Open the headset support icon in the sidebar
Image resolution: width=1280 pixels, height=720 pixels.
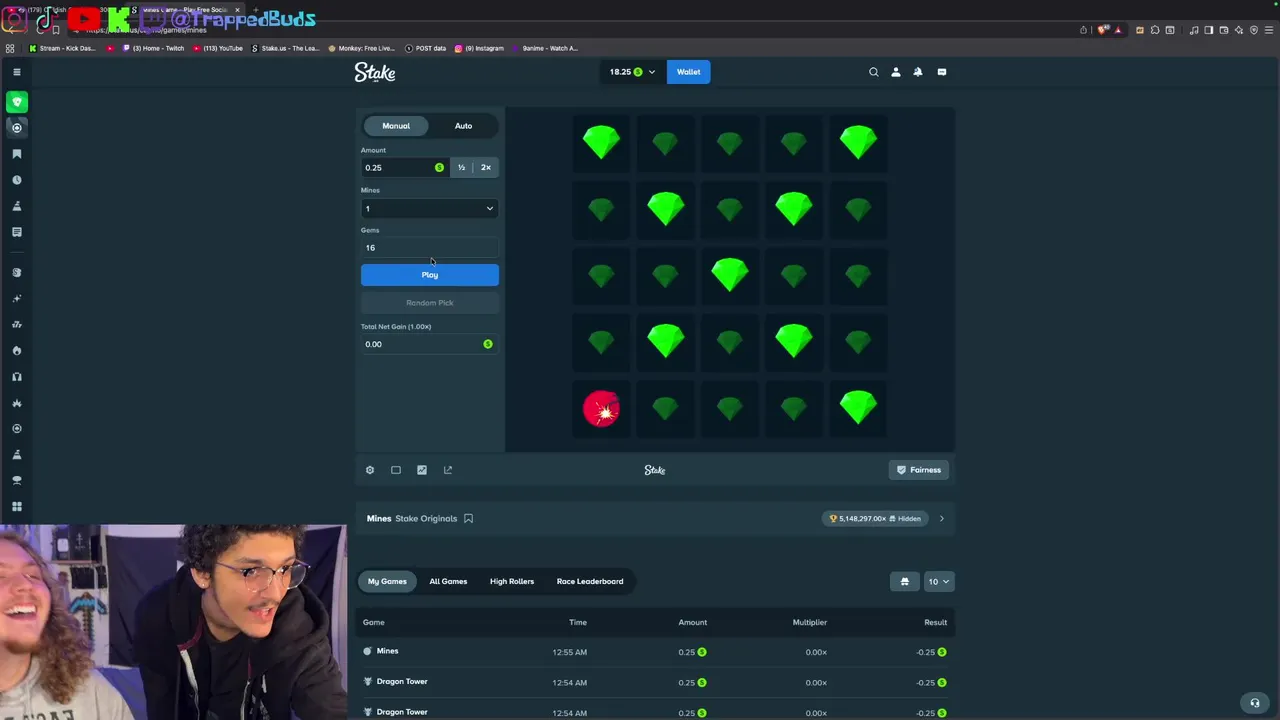coord(17,376)
